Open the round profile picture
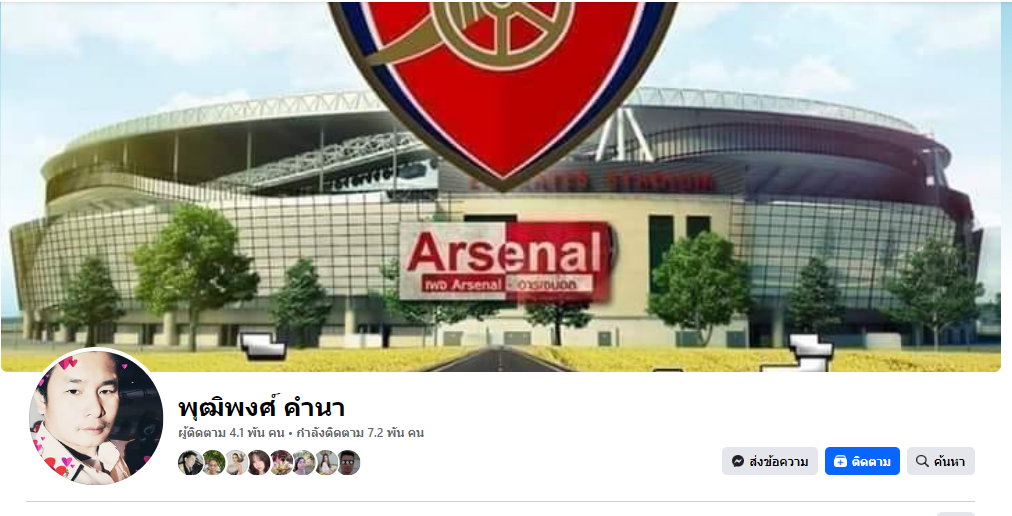The image size is (1012, 516). coord(96,417)
